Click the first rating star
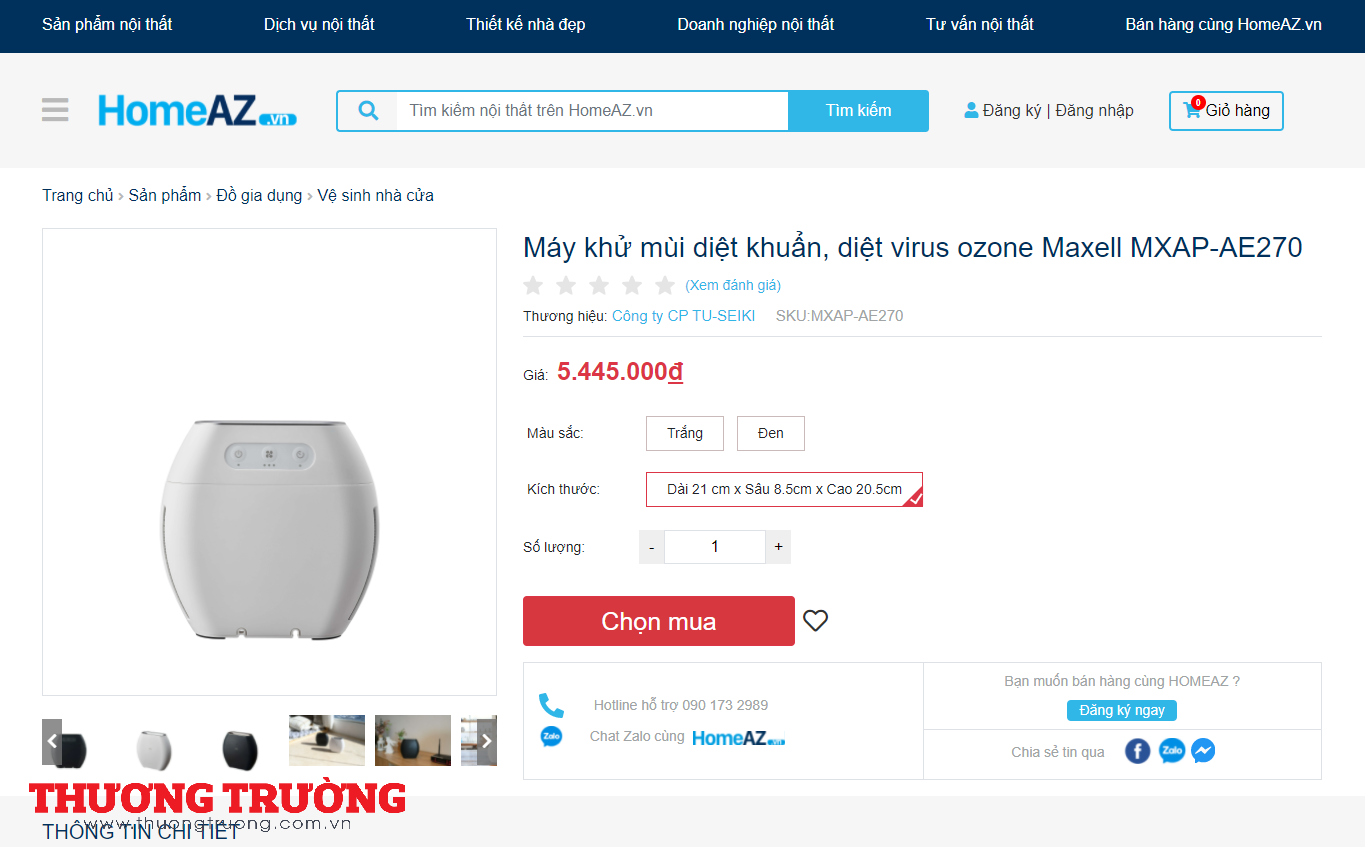Viewport: 1365px width, 847px height. pyautogui.click(x=533, y=286)
